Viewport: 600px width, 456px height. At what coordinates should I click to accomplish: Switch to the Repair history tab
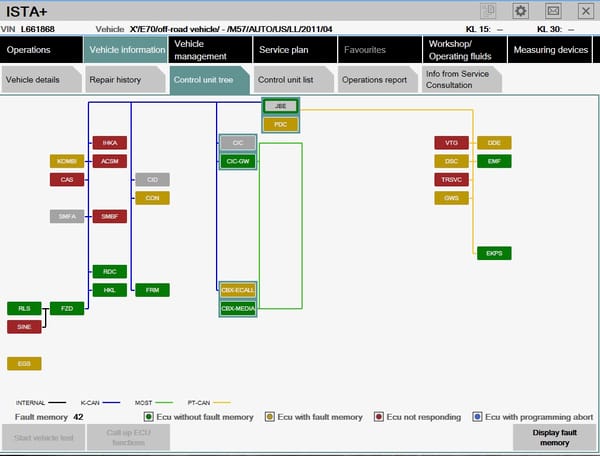coord(126,80)
